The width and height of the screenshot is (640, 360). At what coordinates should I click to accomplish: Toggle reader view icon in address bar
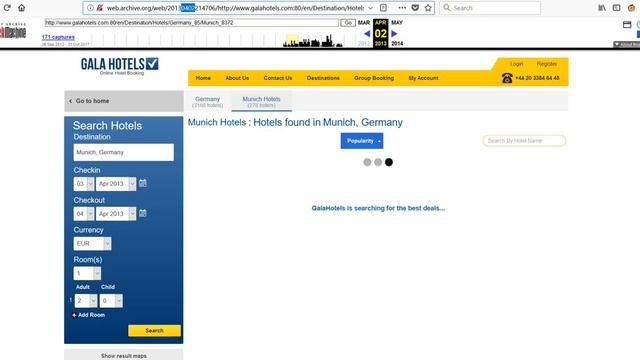click(383, 8)
